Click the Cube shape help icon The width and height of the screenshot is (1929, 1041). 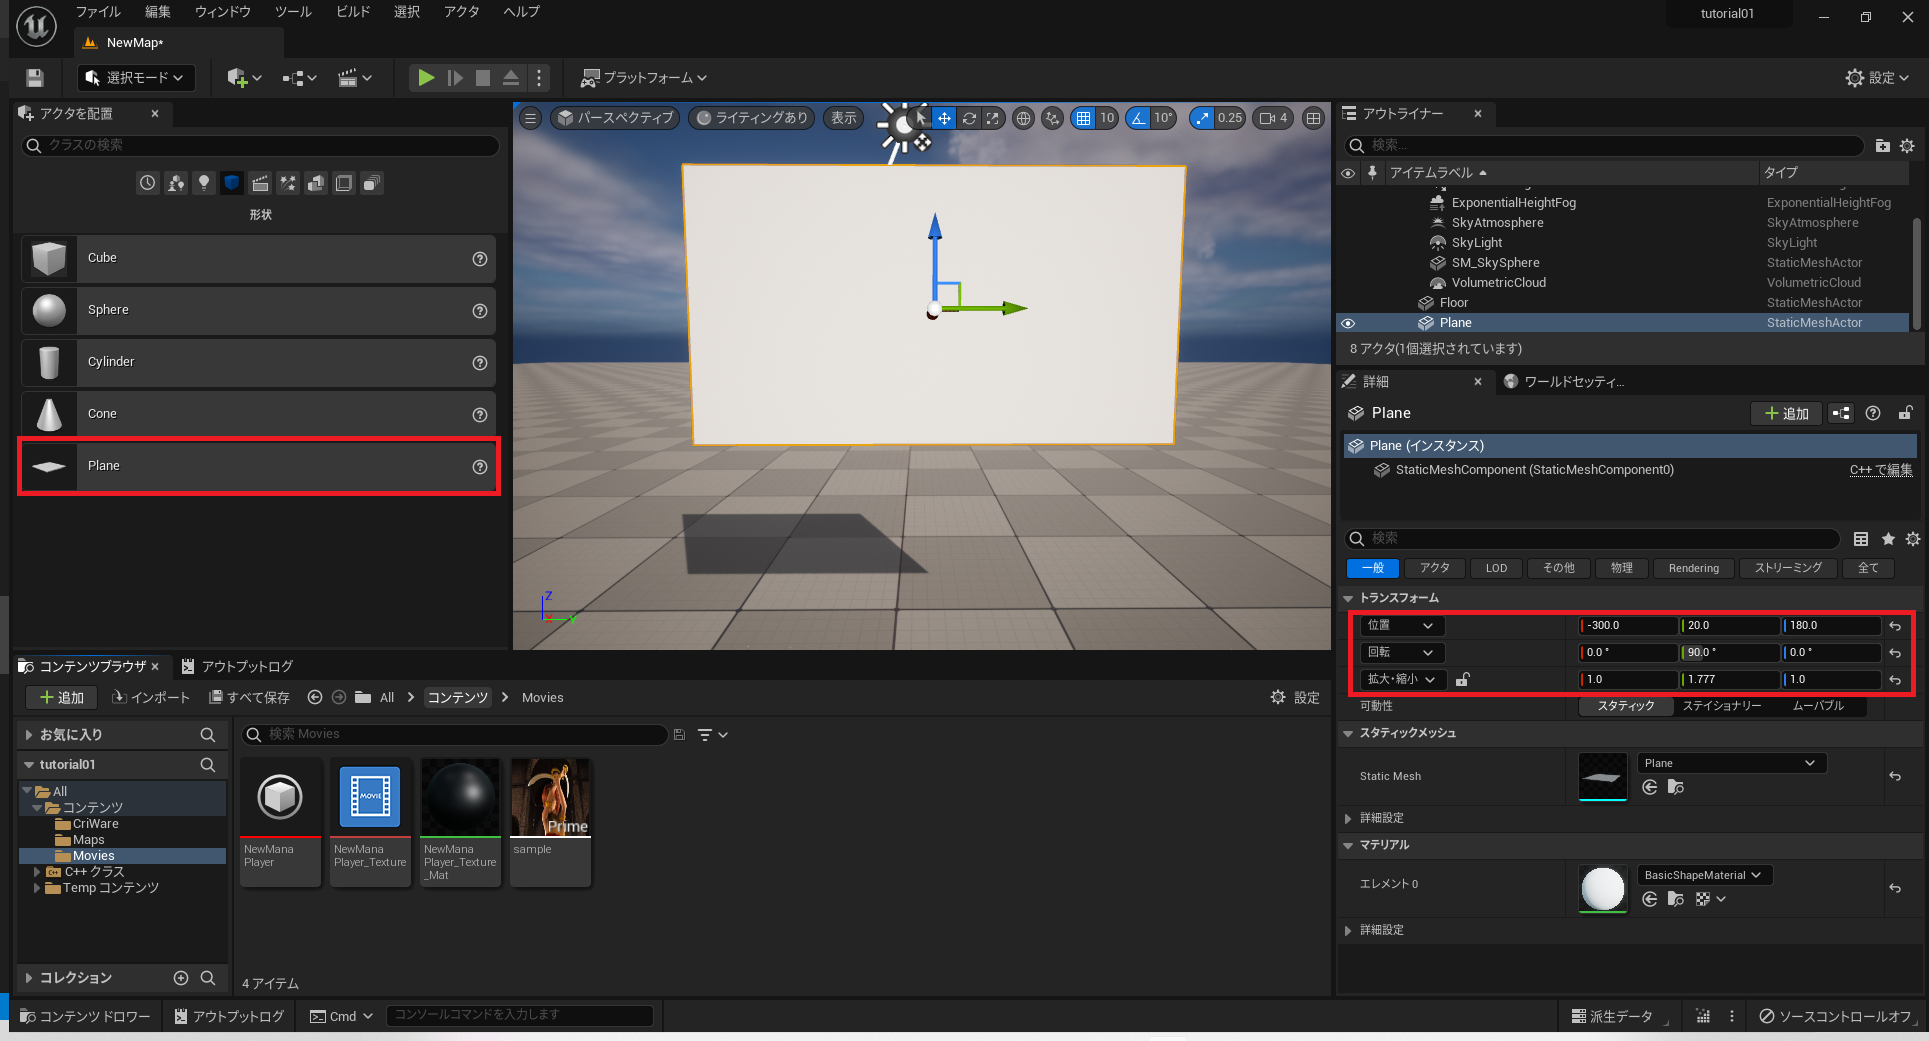(x=480, y=259)
